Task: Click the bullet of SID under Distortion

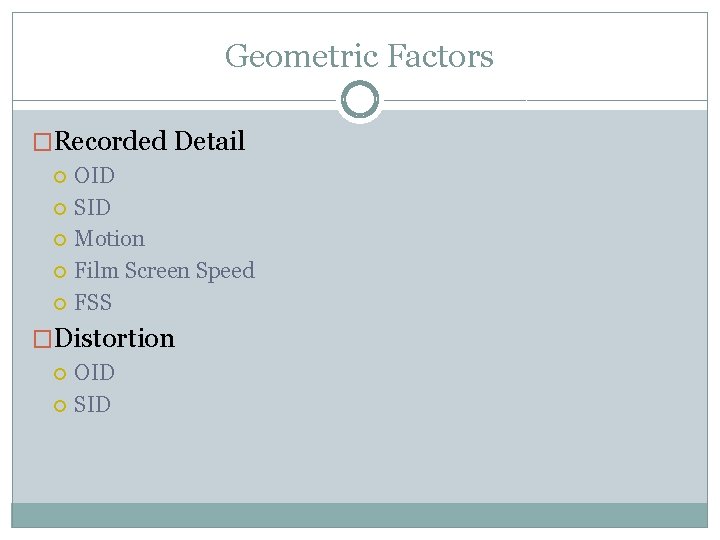Action: pyautogui.click(x=60, y=406)
